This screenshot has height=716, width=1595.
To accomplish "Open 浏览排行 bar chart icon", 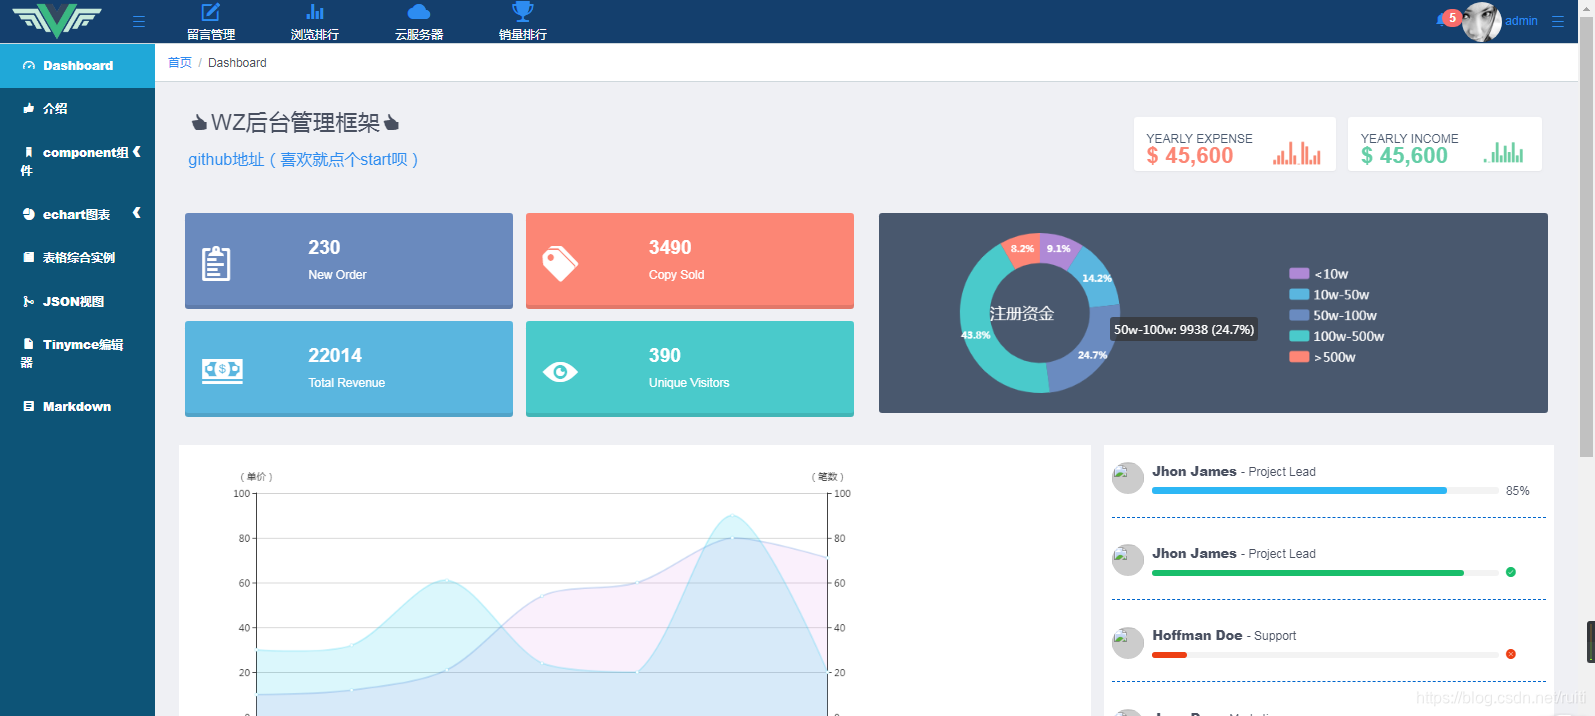I will coord(315,12).
